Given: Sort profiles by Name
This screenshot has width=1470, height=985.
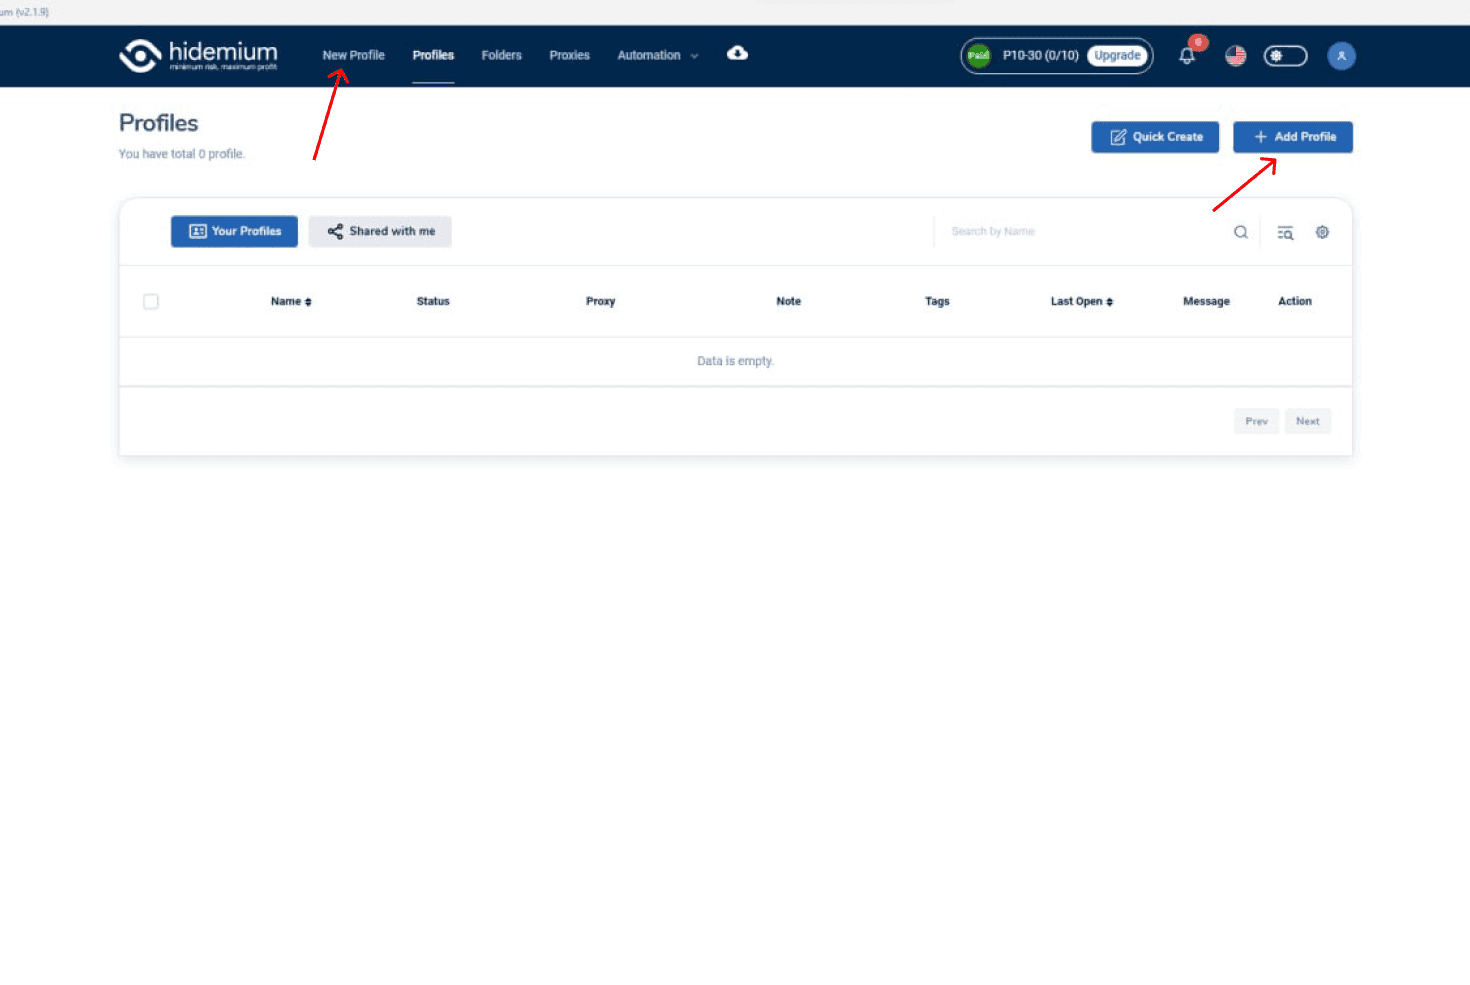Looking at the screenshot, I should [290, 300].
